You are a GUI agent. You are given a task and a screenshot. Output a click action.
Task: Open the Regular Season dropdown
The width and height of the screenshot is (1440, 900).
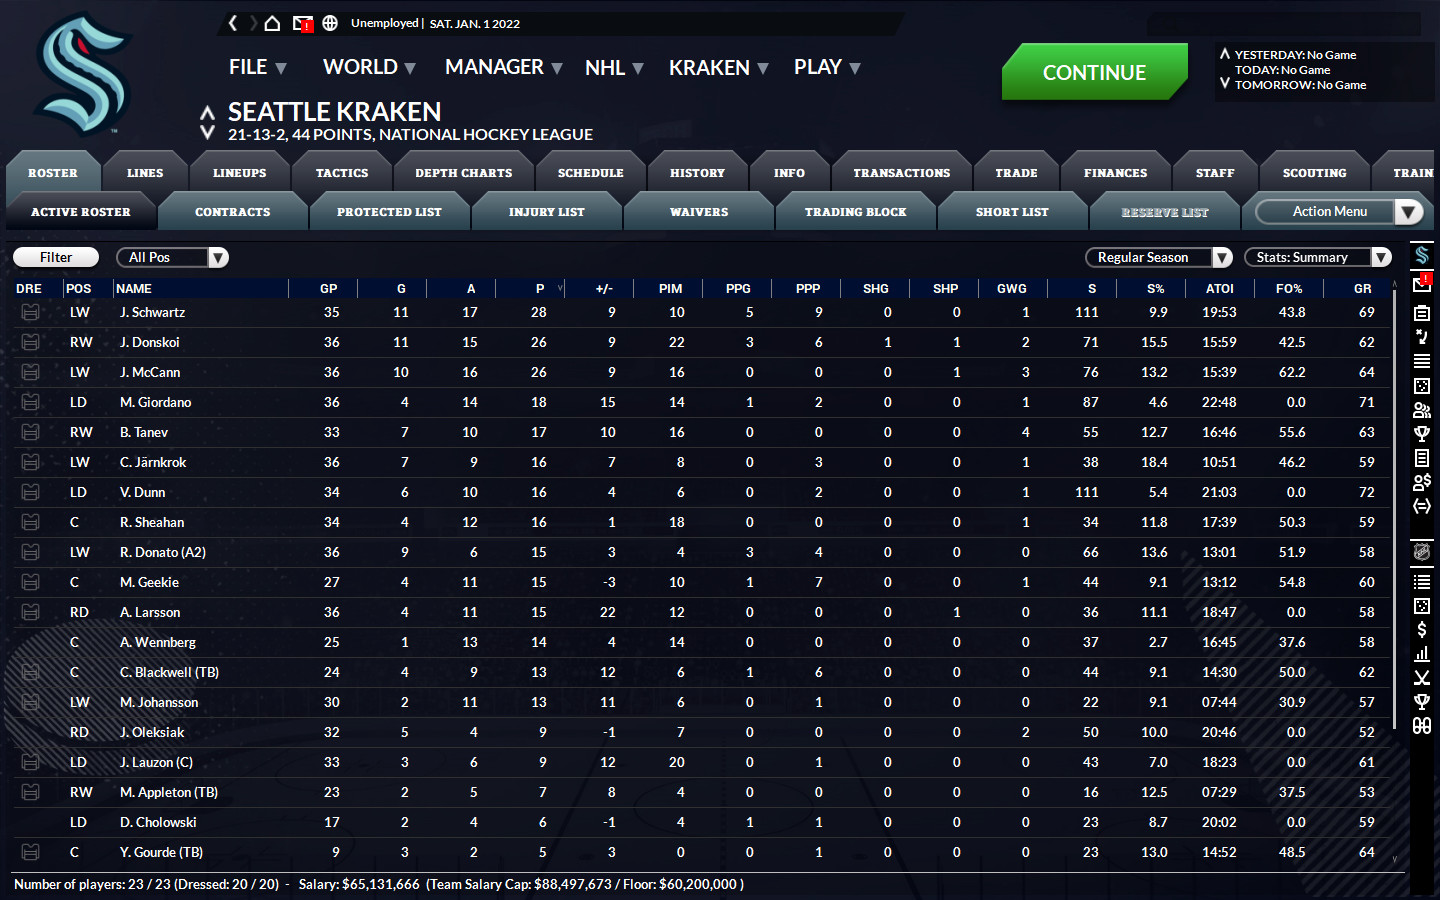click(1159, 257)
